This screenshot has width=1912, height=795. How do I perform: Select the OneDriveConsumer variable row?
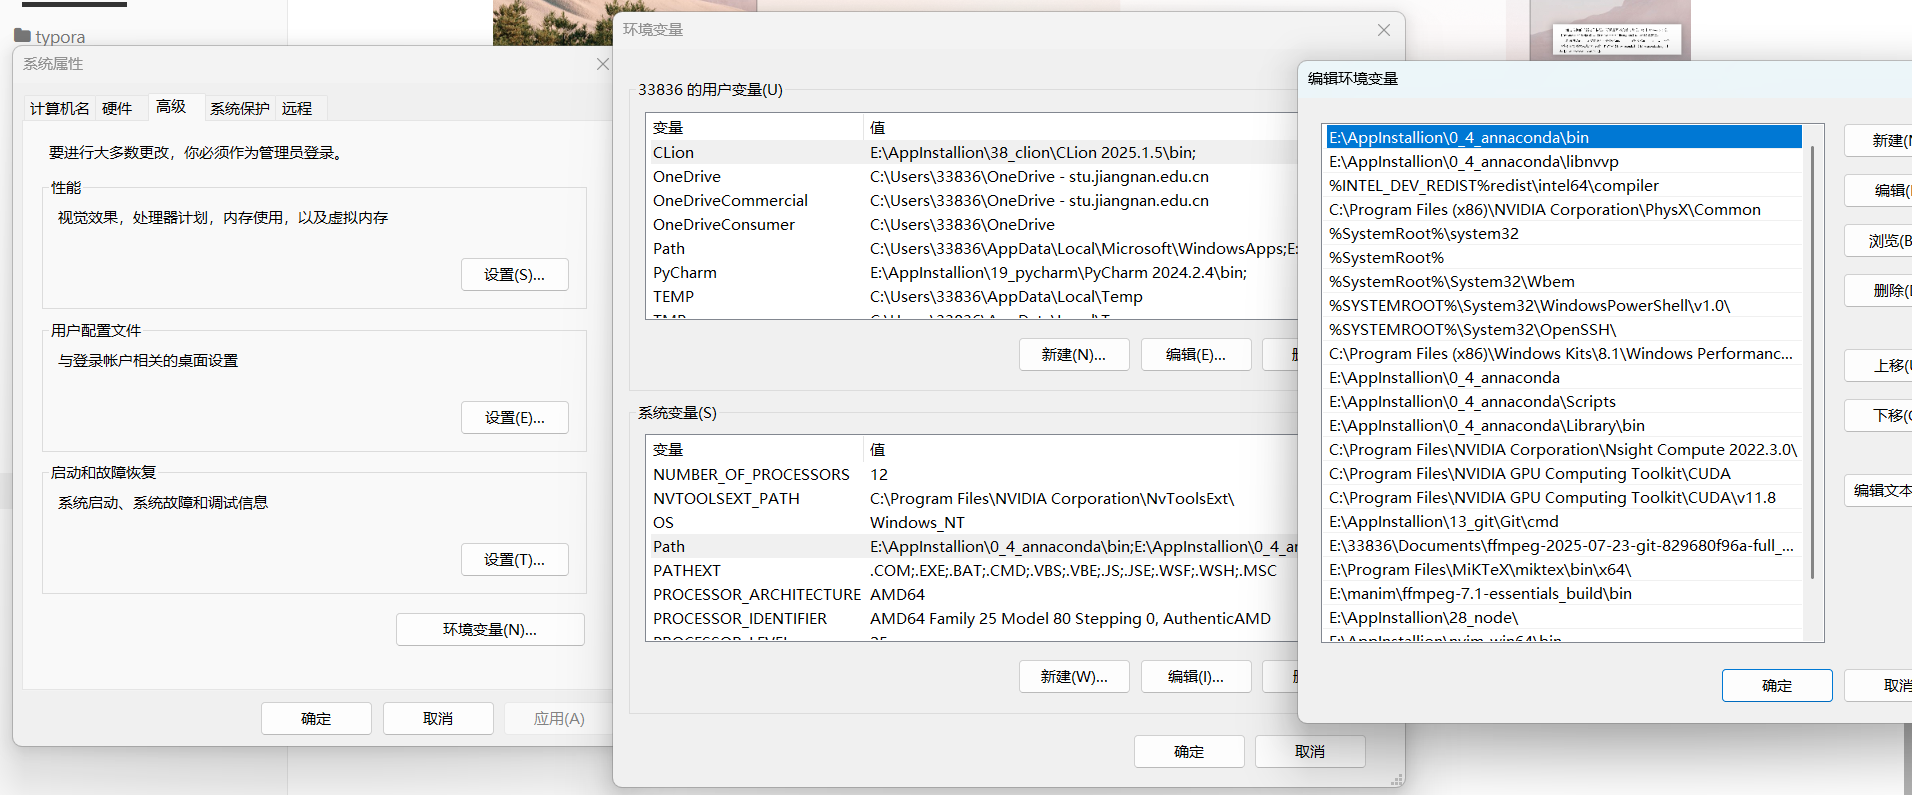pyautogui.click(x=974, y=224)
